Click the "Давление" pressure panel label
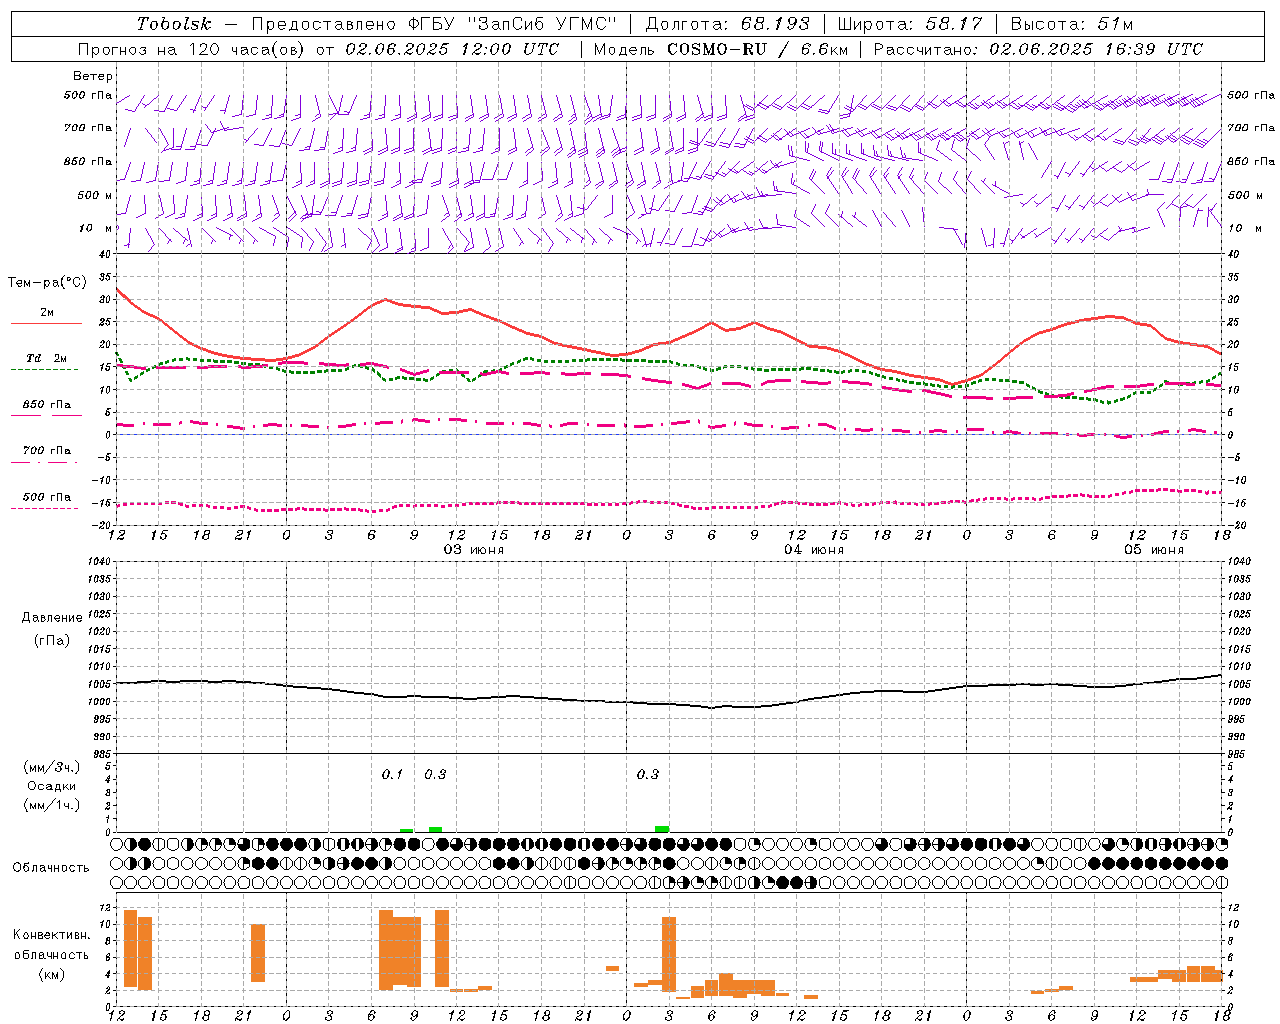 tap(52, 618)
